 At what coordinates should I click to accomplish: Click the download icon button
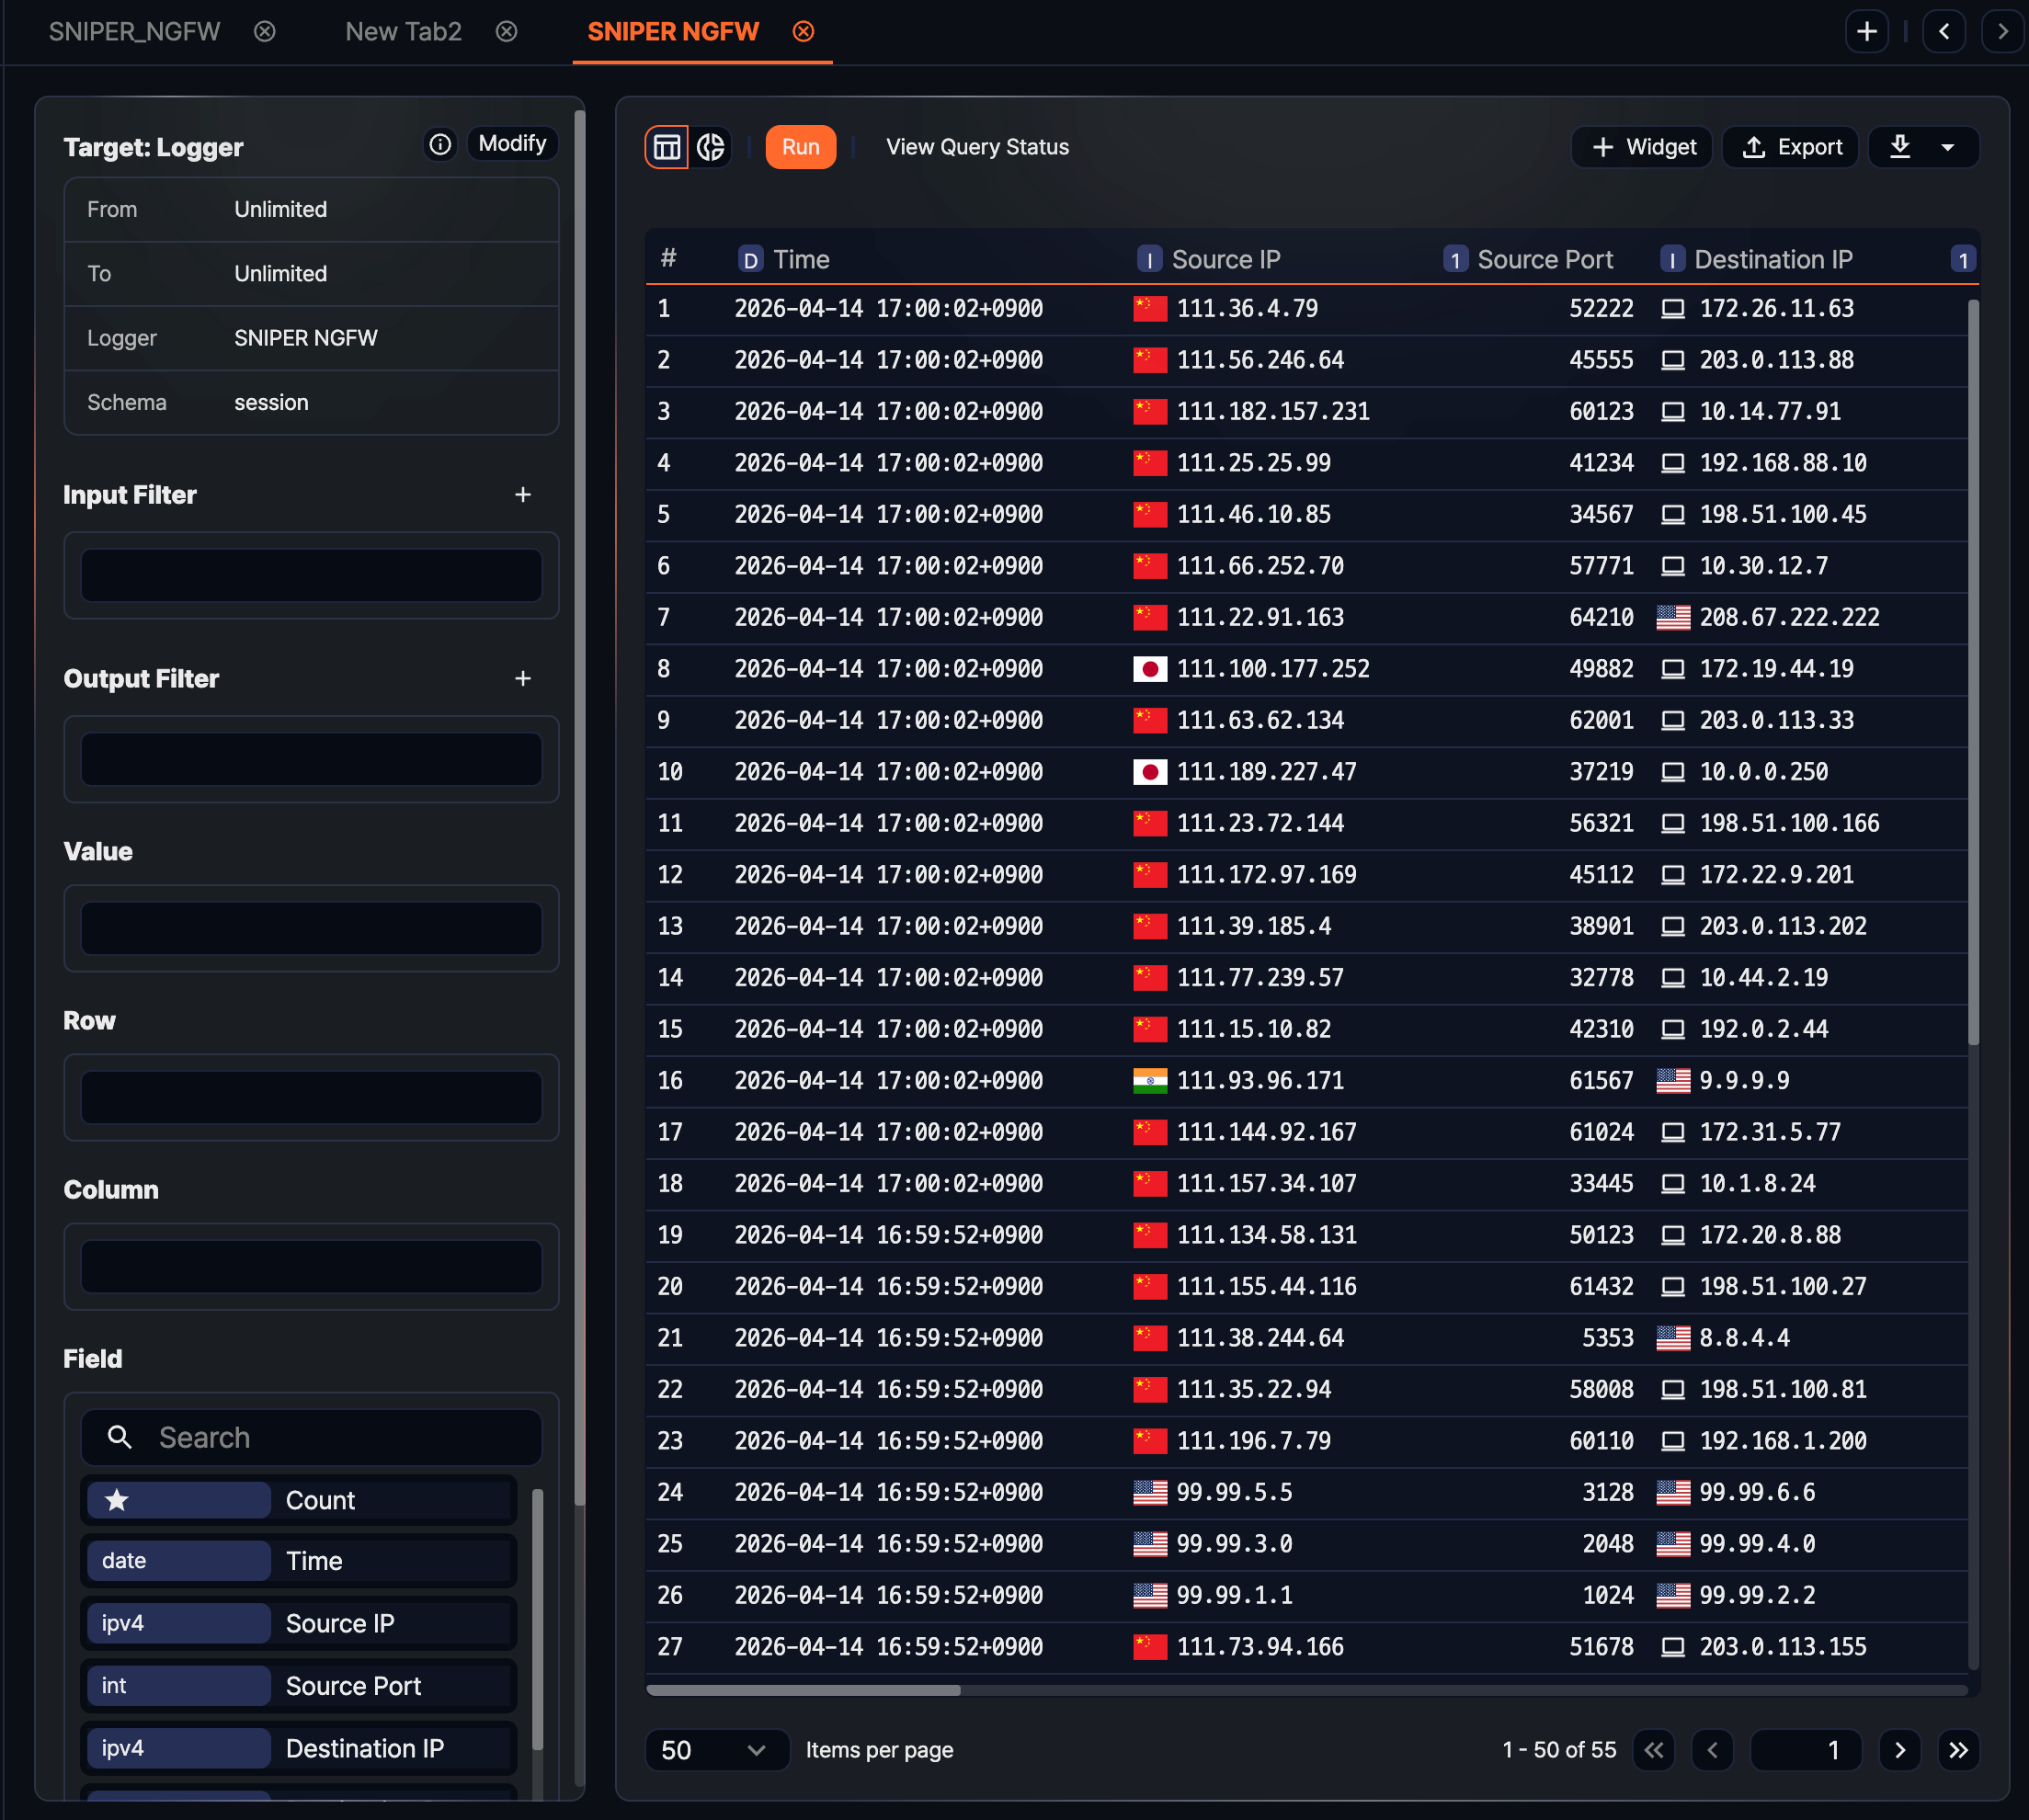tap(1900, 147)
